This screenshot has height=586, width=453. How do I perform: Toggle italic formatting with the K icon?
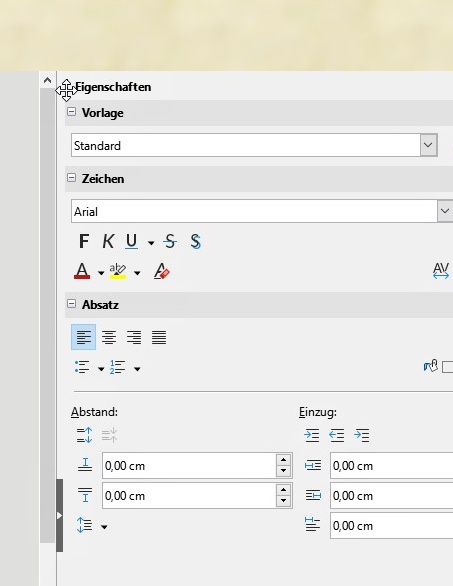click(x=108, y=241)
